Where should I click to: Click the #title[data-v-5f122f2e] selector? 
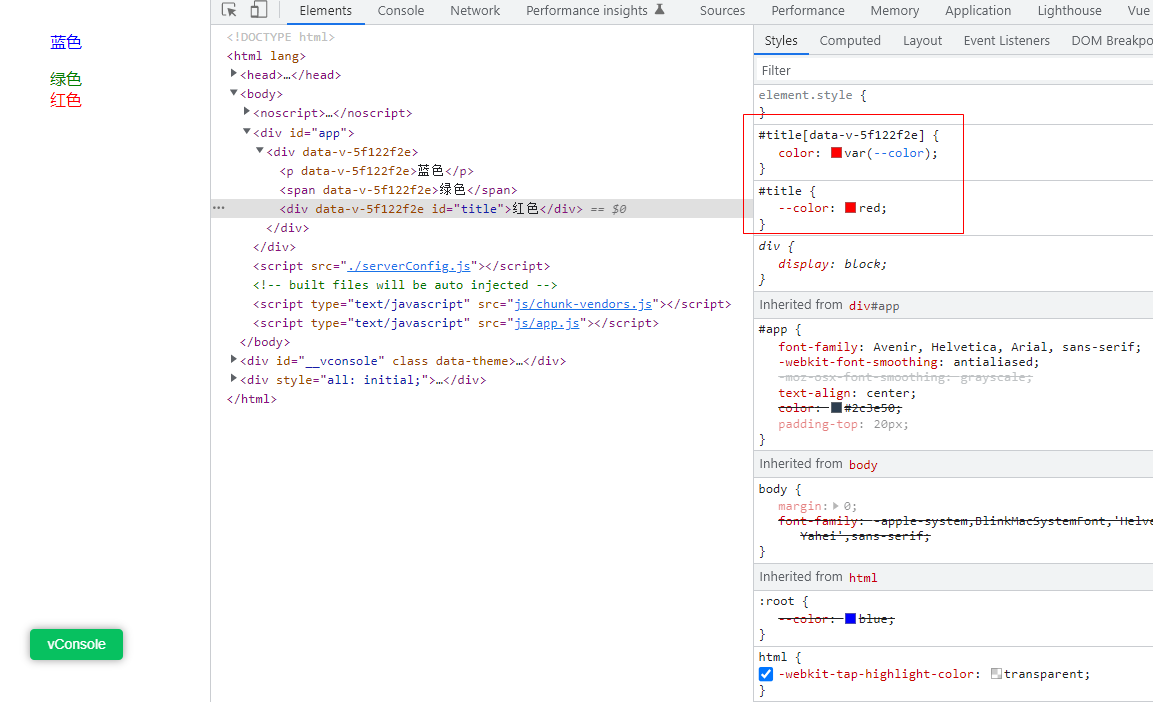tap(841, 135)
